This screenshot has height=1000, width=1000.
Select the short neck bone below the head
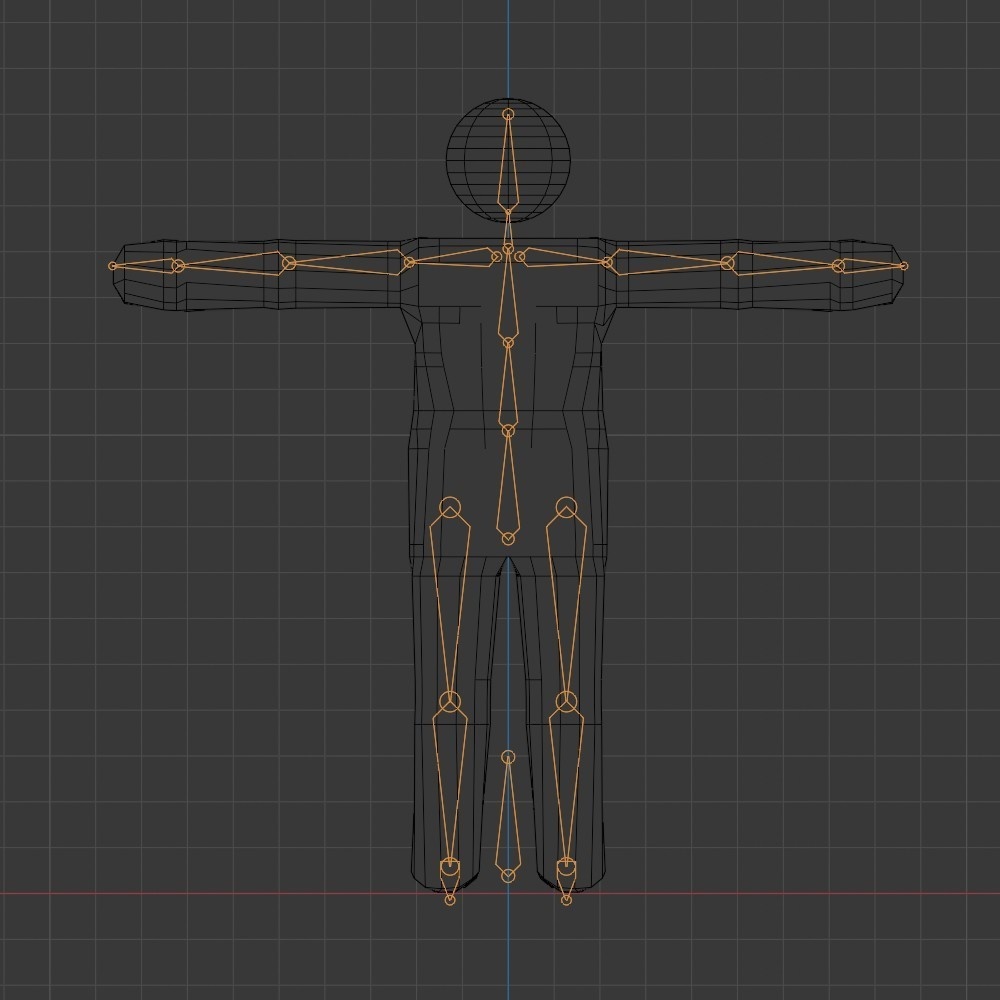tap(508, 230)
